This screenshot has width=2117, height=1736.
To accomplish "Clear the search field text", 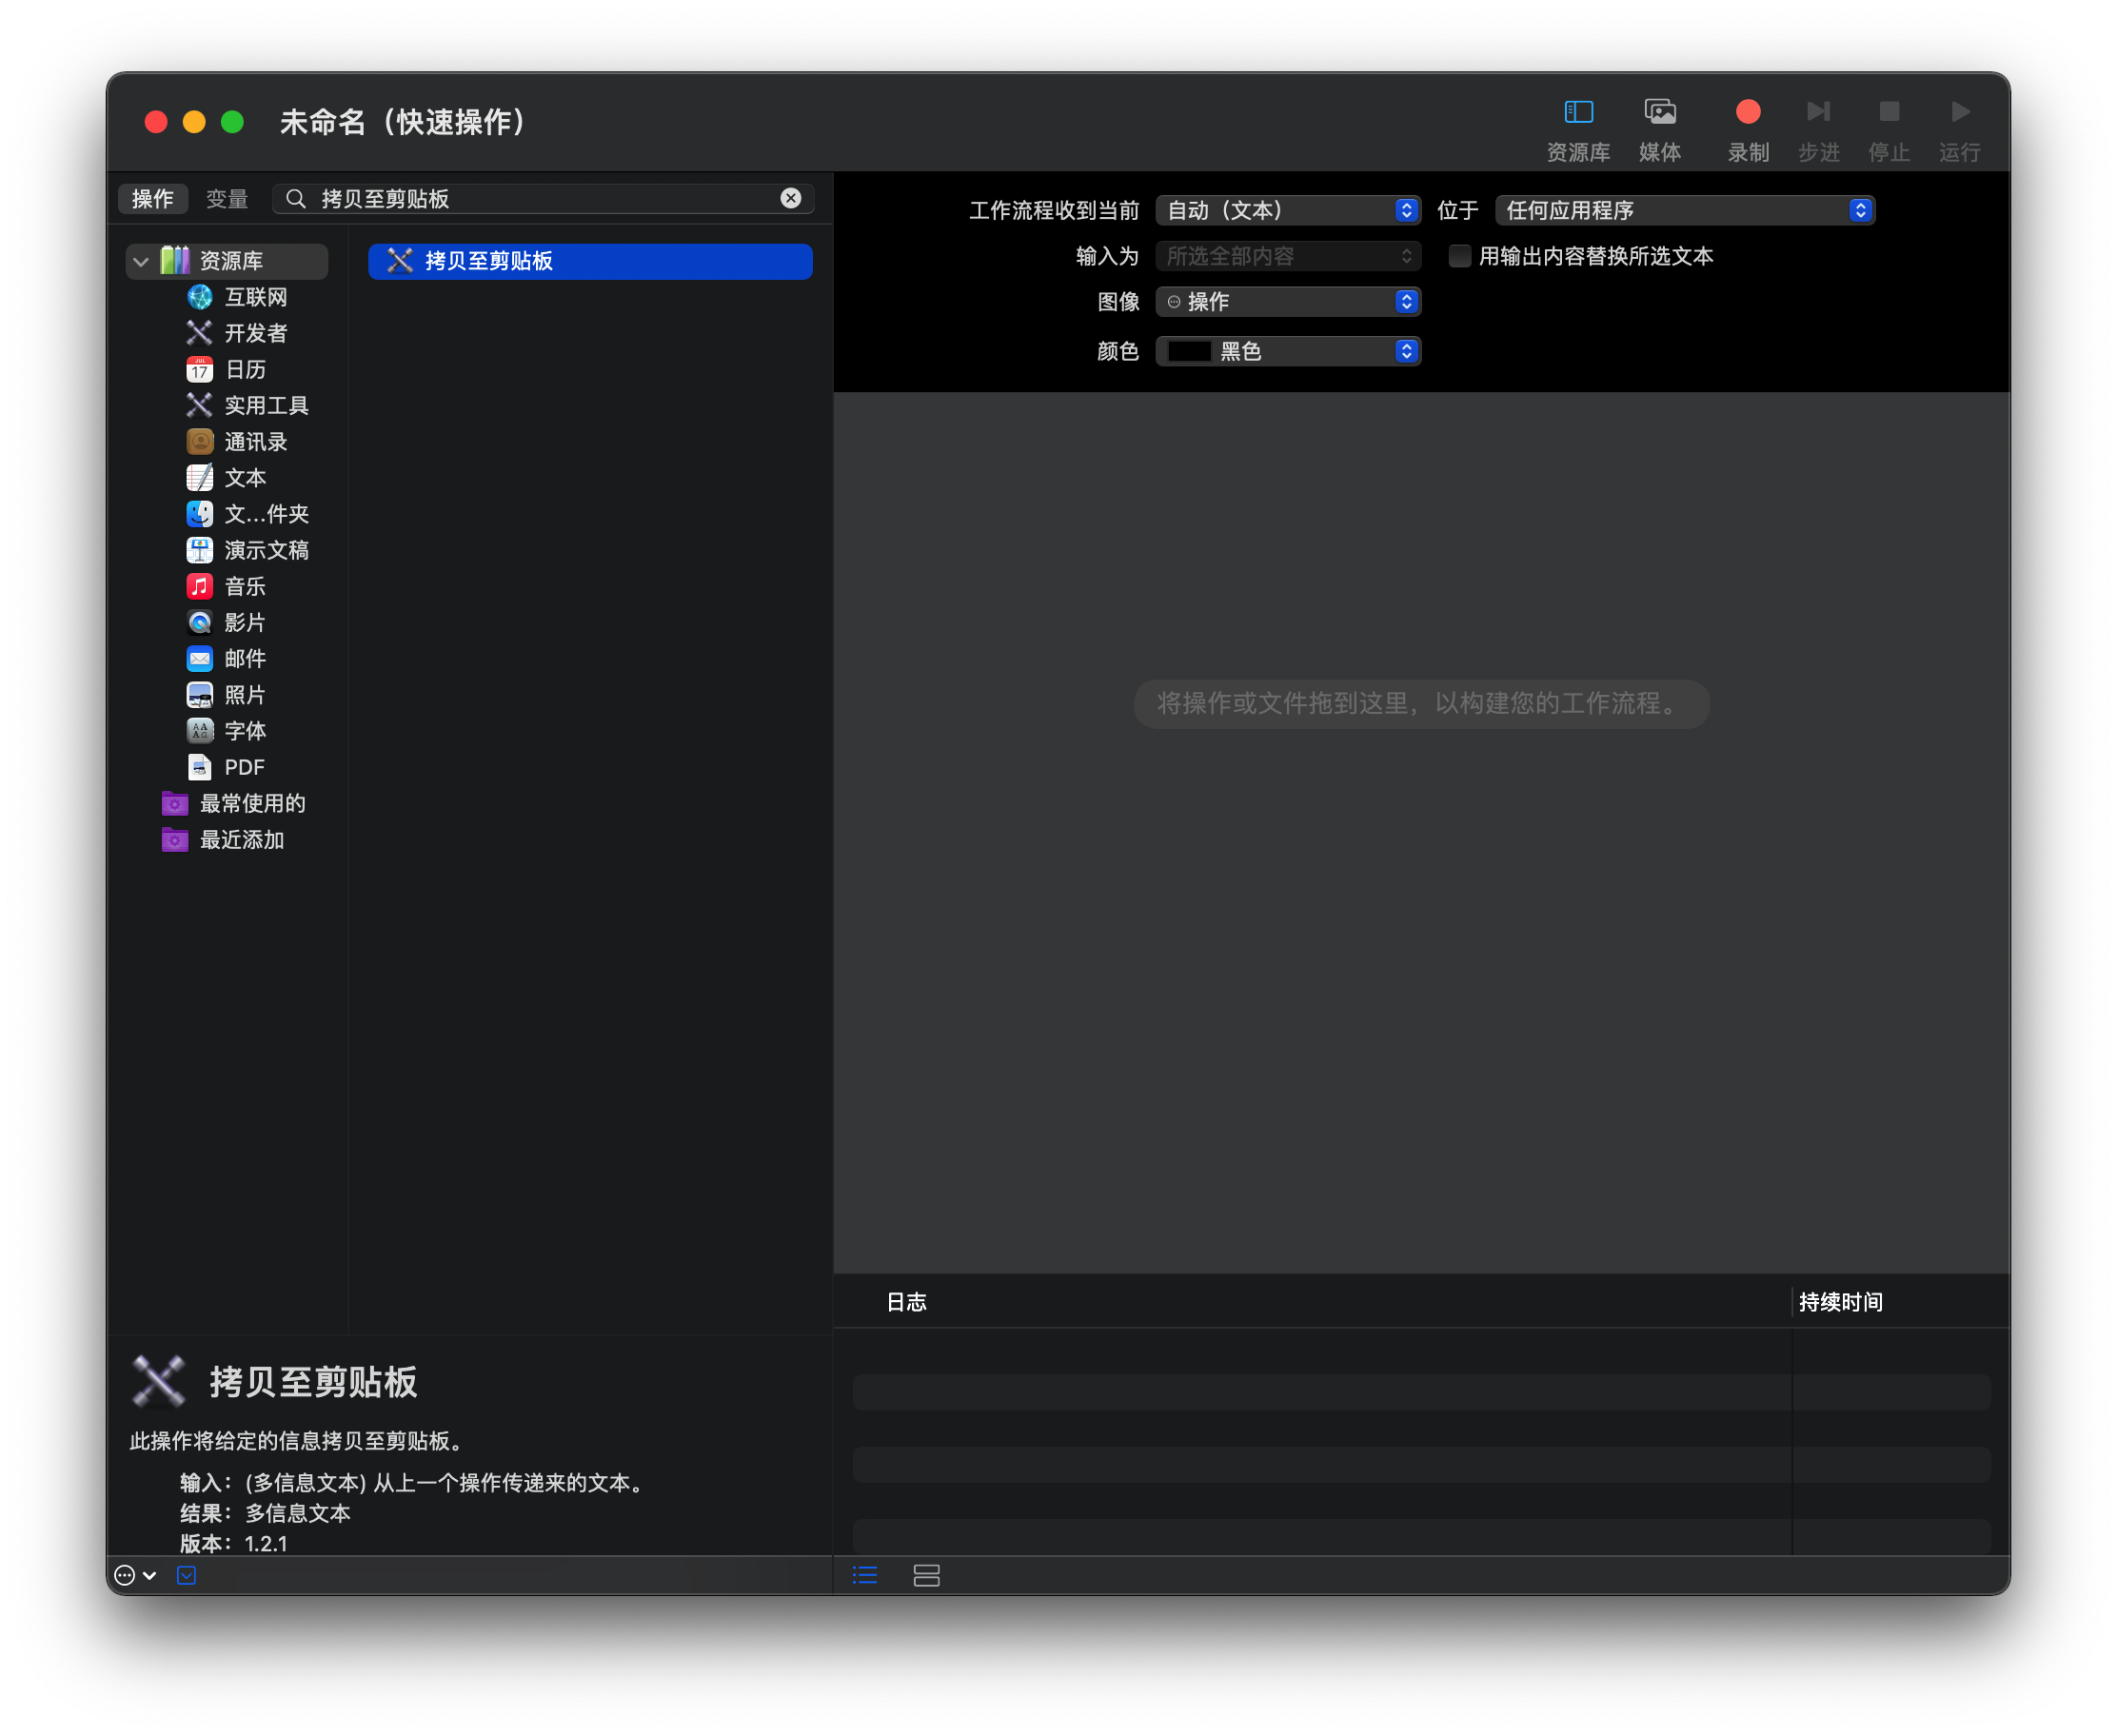I will [790, 198].
